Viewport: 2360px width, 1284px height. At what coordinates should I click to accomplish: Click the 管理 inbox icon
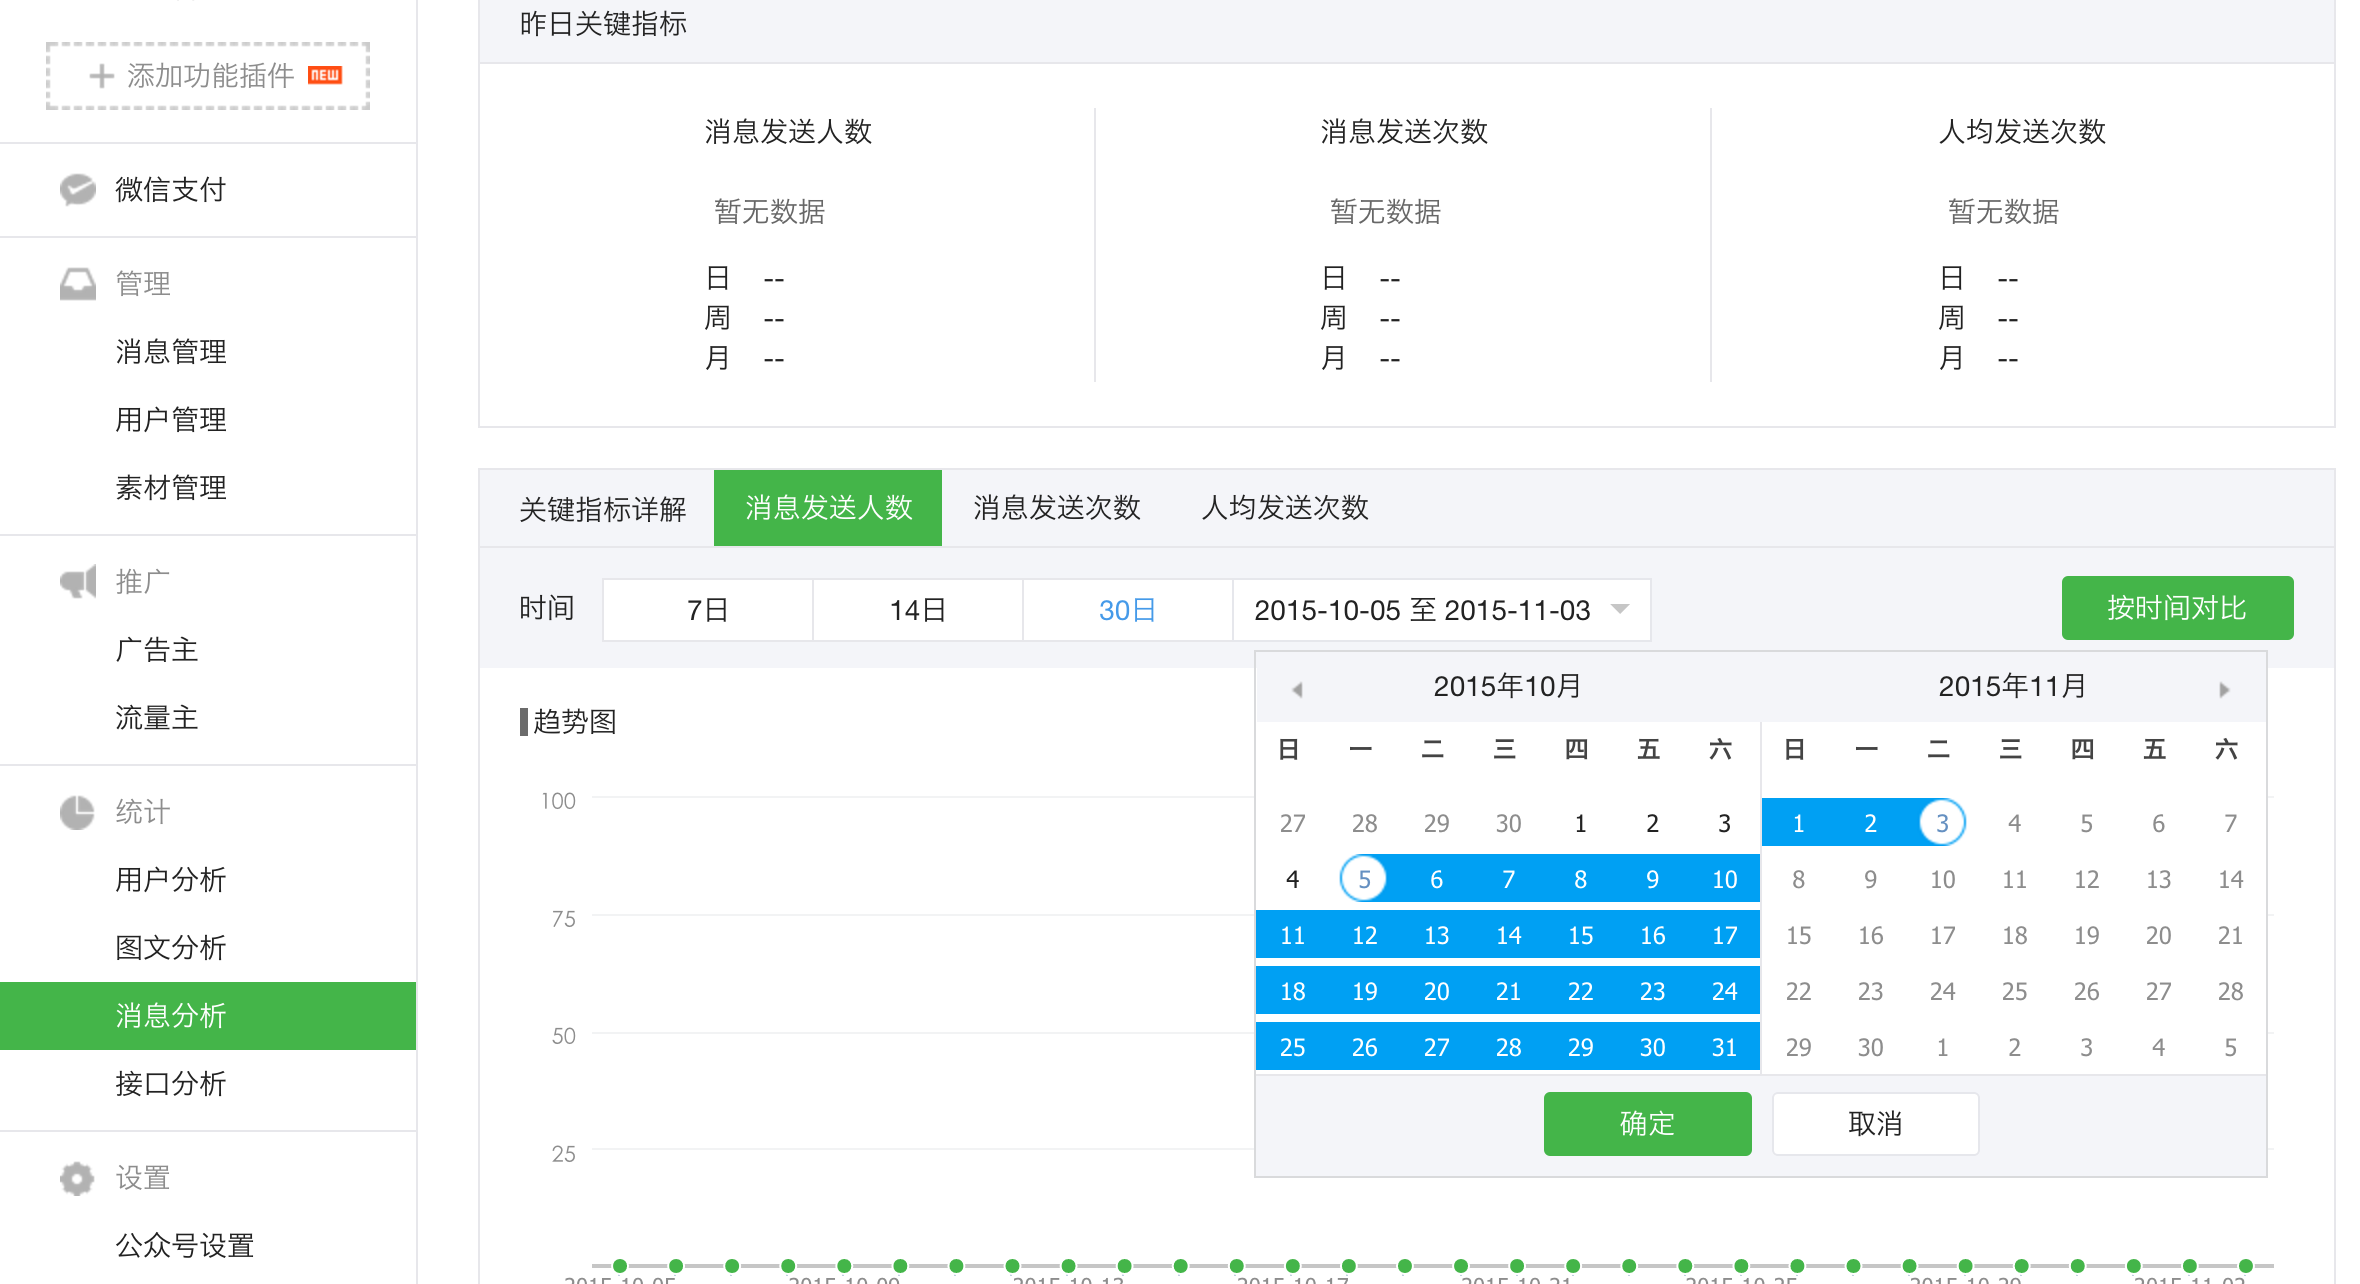click(77, 284)
